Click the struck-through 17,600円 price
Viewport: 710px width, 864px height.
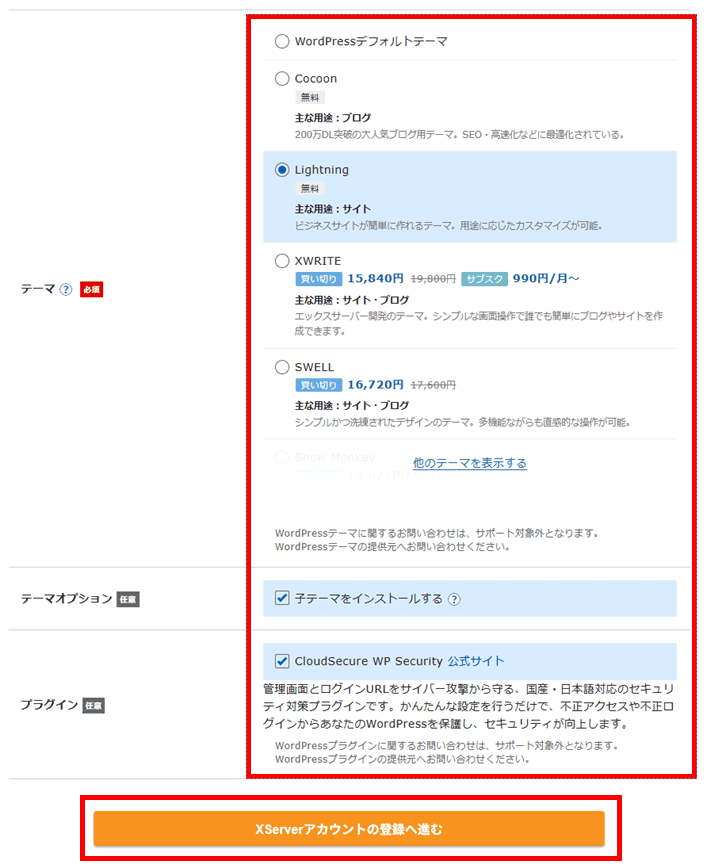coord(433,385)
